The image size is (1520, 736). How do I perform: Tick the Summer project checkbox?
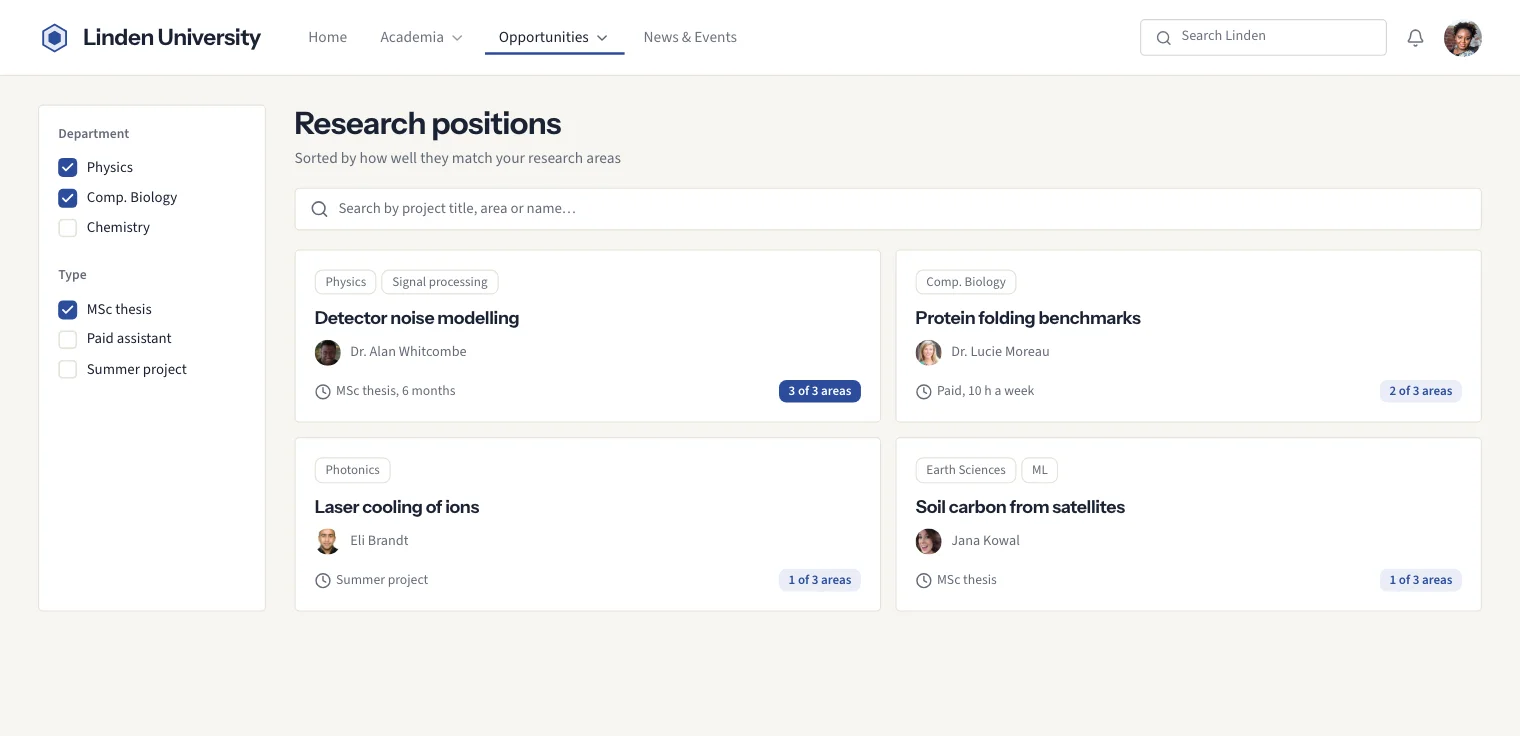(68, 369)
